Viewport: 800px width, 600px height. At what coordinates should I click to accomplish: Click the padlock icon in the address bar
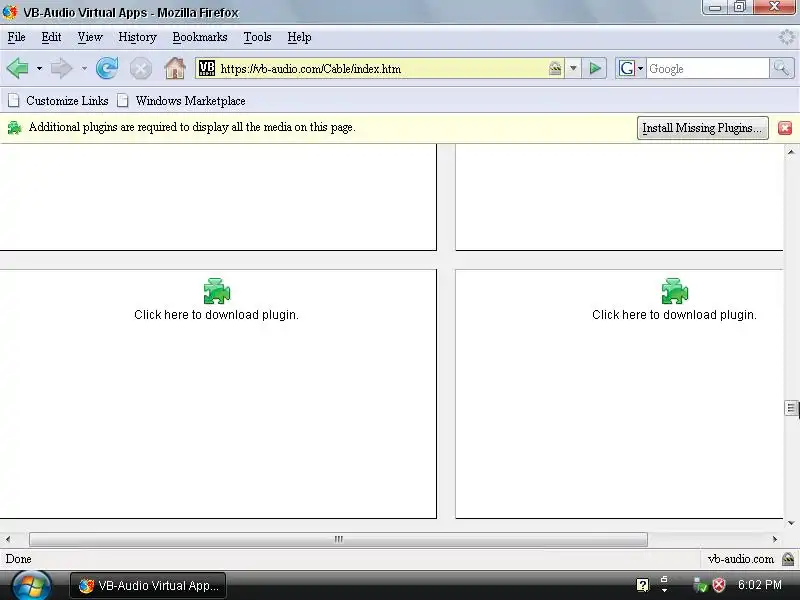pos(555,68)
